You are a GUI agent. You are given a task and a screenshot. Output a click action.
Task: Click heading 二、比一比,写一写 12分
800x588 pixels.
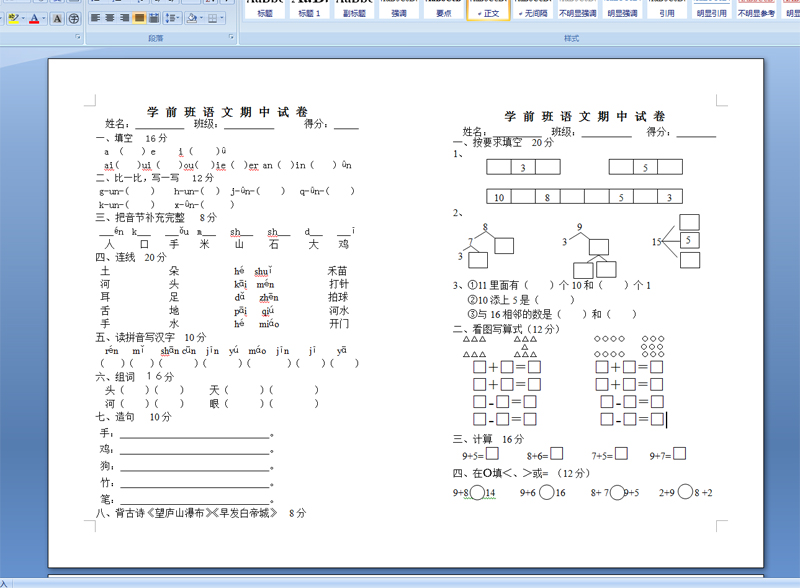click(x=155, y=178)
